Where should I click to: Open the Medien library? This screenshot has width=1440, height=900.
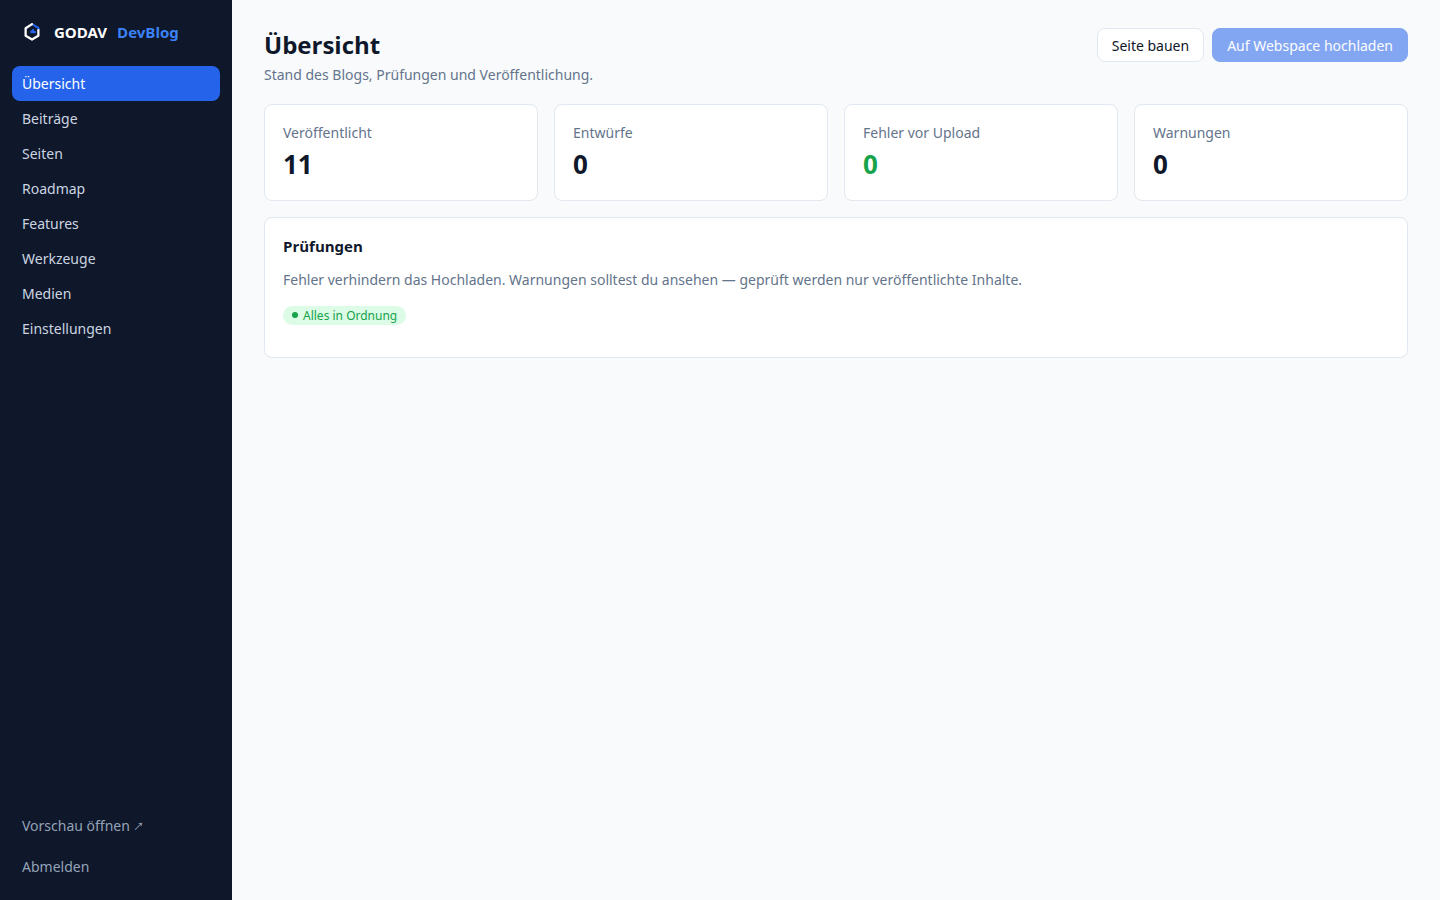(x=116, y=294)
